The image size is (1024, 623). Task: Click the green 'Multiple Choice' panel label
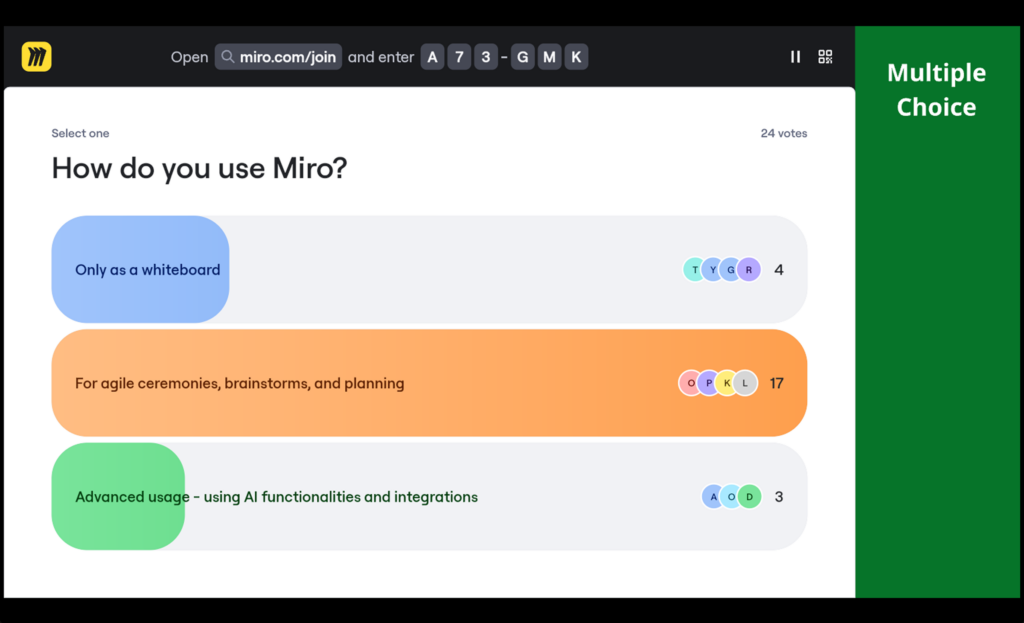coord(936,90)
